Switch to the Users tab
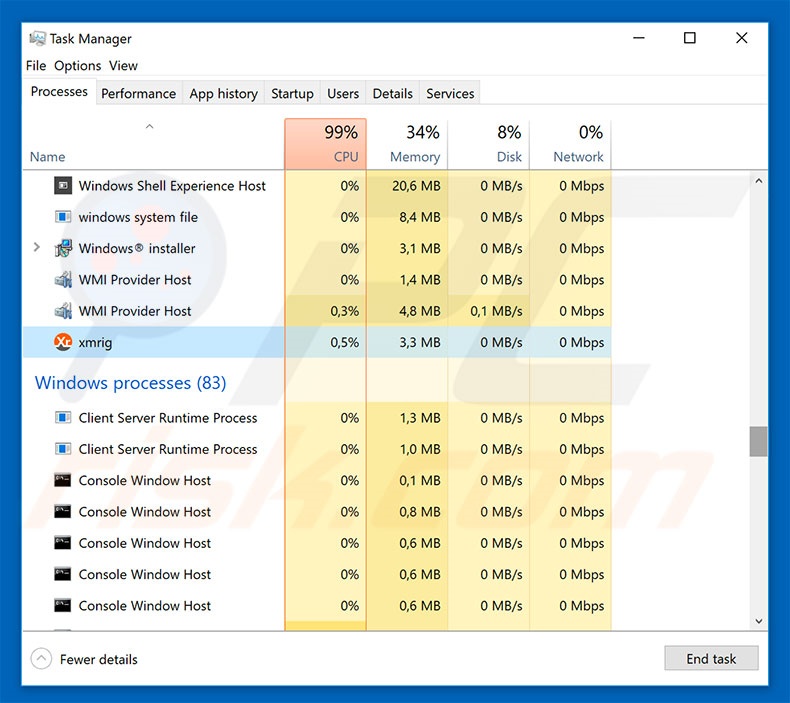Image resolution: width=790 pixels, height=703 pixels. click(x=343, y=93)
